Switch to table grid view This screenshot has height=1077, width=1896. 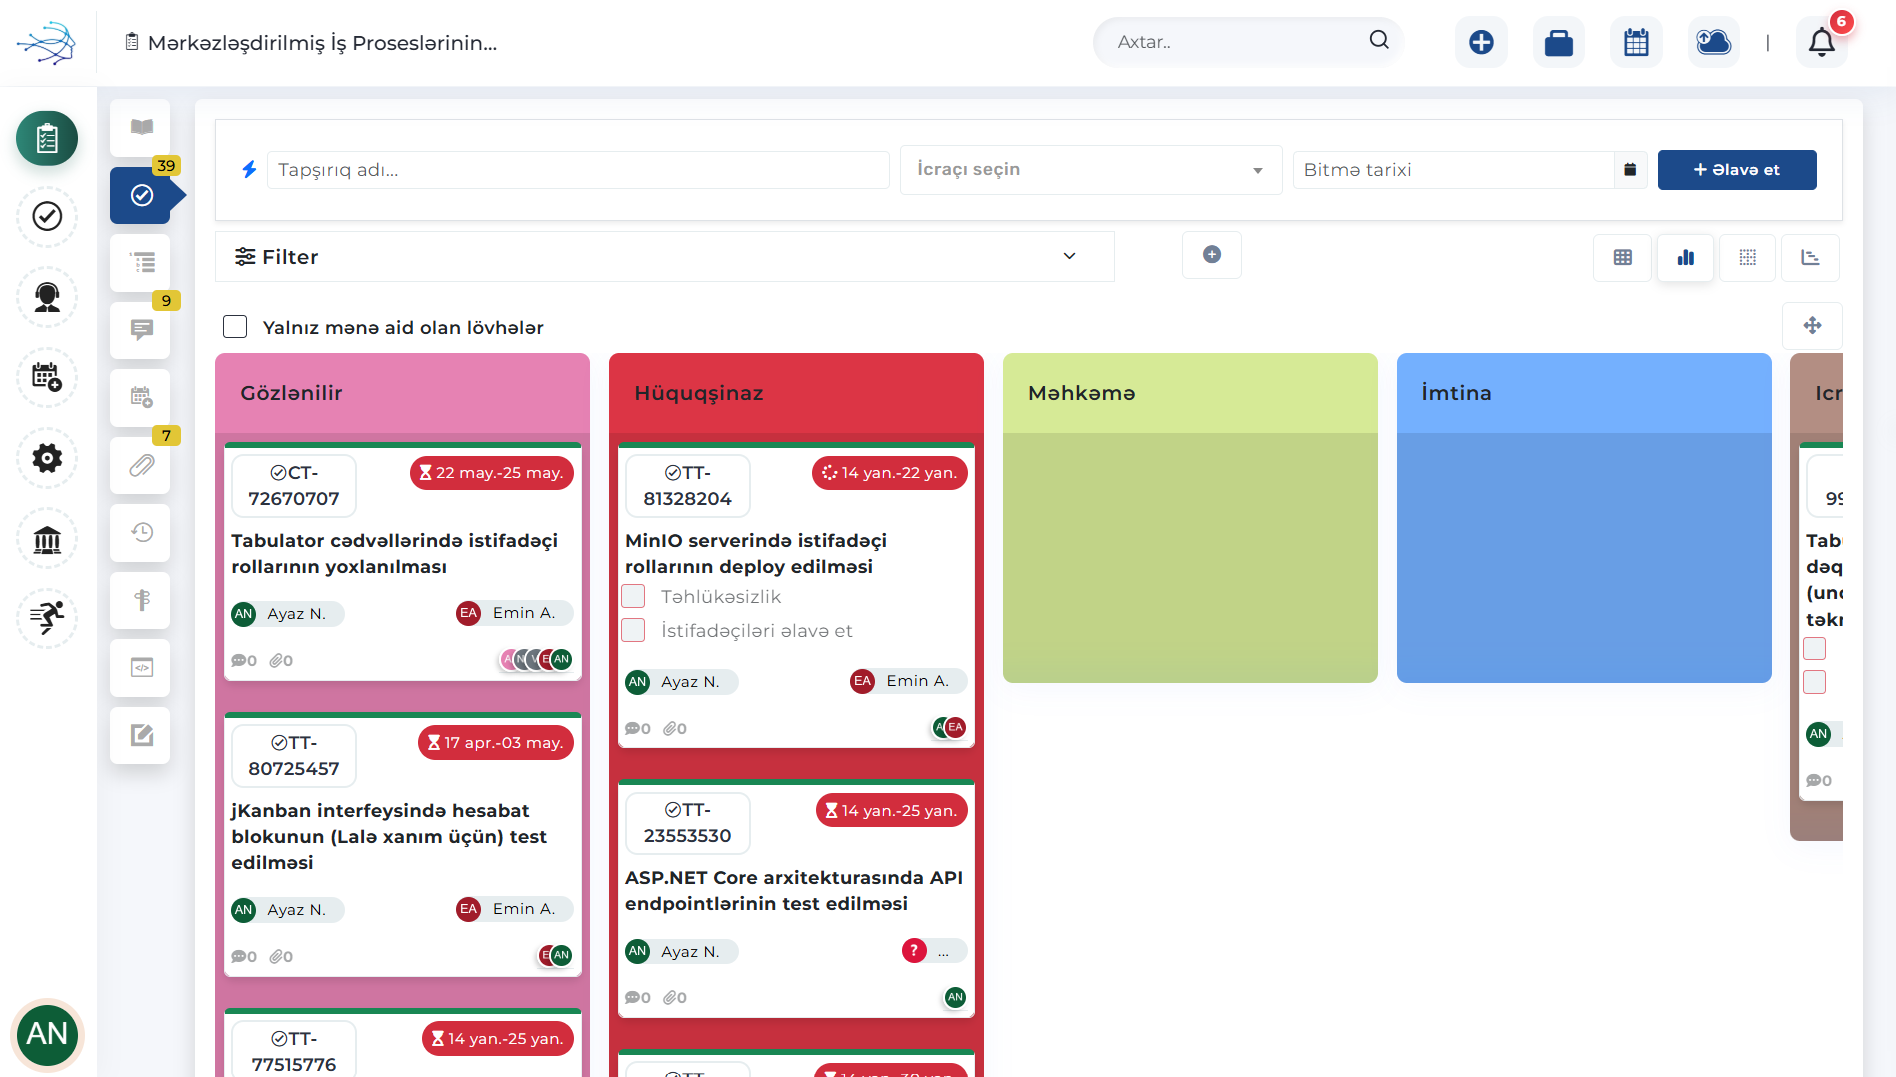[1623, 257]
